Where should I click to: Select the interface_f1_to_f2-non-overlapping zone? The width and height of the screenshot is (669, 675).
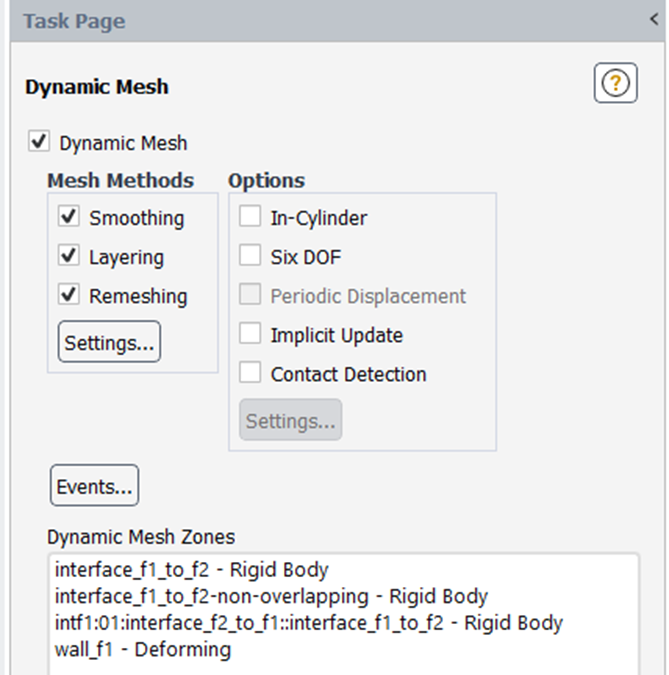[271, 597]
